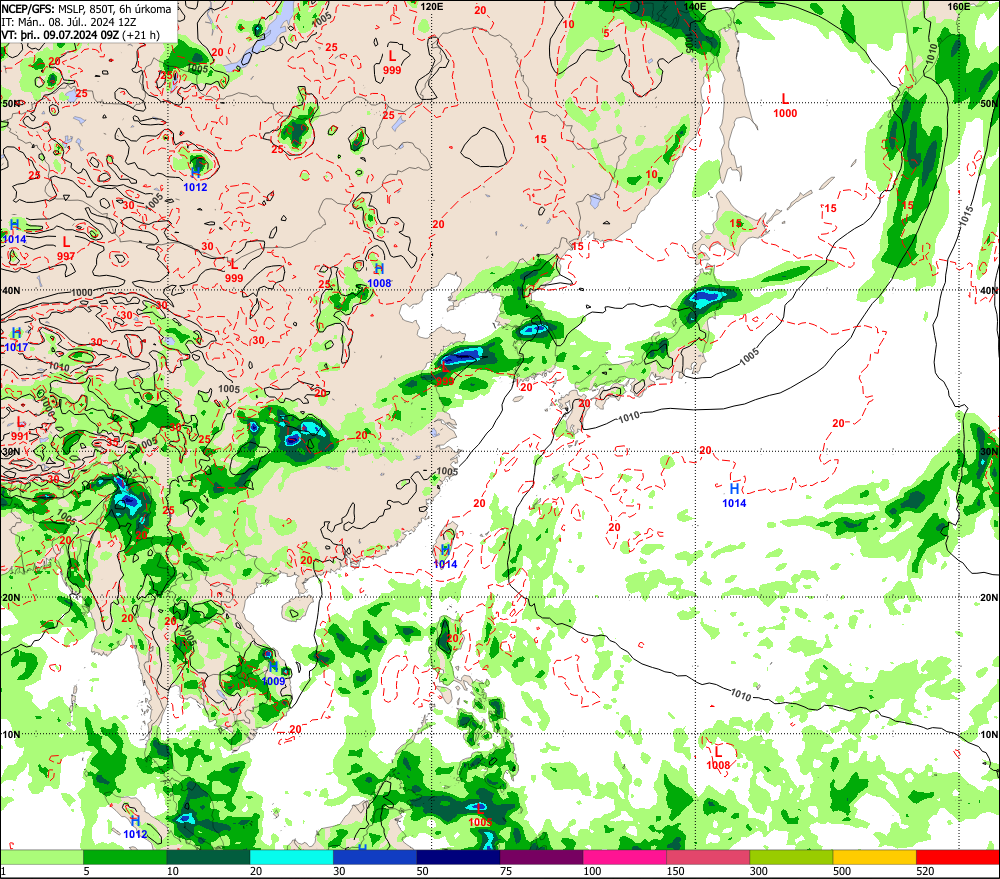The height and width of the screenshot is (879, 1000).
Task: Pick the yellow-green 300–500 mm legend swatch
Action: pyautogui.click(x=791, y=857)
